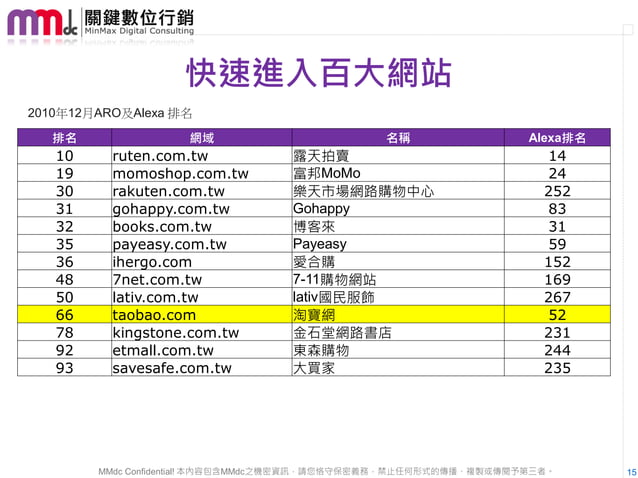The width and height of the screenshot is (638, 478).
Task: Click rank 10 in the ruten row
Action: (x=64, y=156)
